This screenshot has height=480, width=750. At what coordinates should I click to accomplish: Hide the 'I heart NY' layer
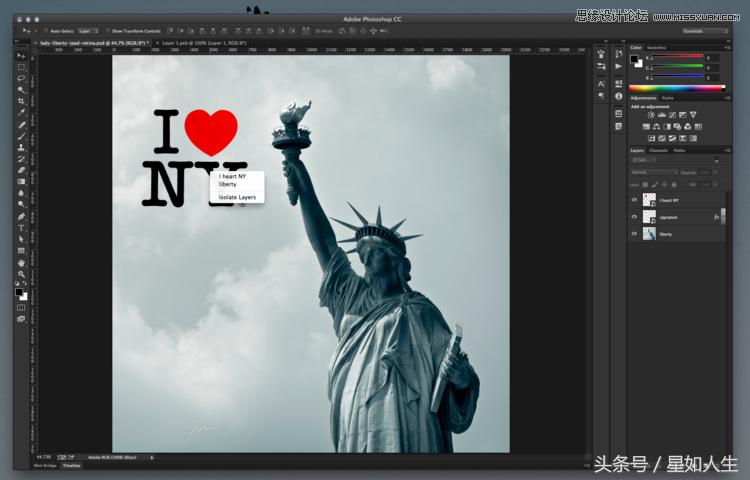(x=634, y=200)
